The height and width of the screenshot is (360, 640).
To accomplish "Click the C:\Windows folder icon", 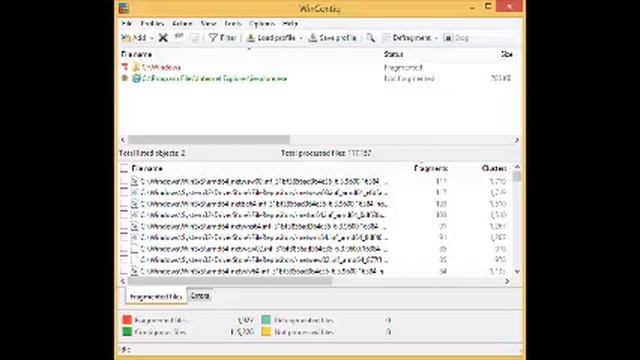I will click(136, 67).
